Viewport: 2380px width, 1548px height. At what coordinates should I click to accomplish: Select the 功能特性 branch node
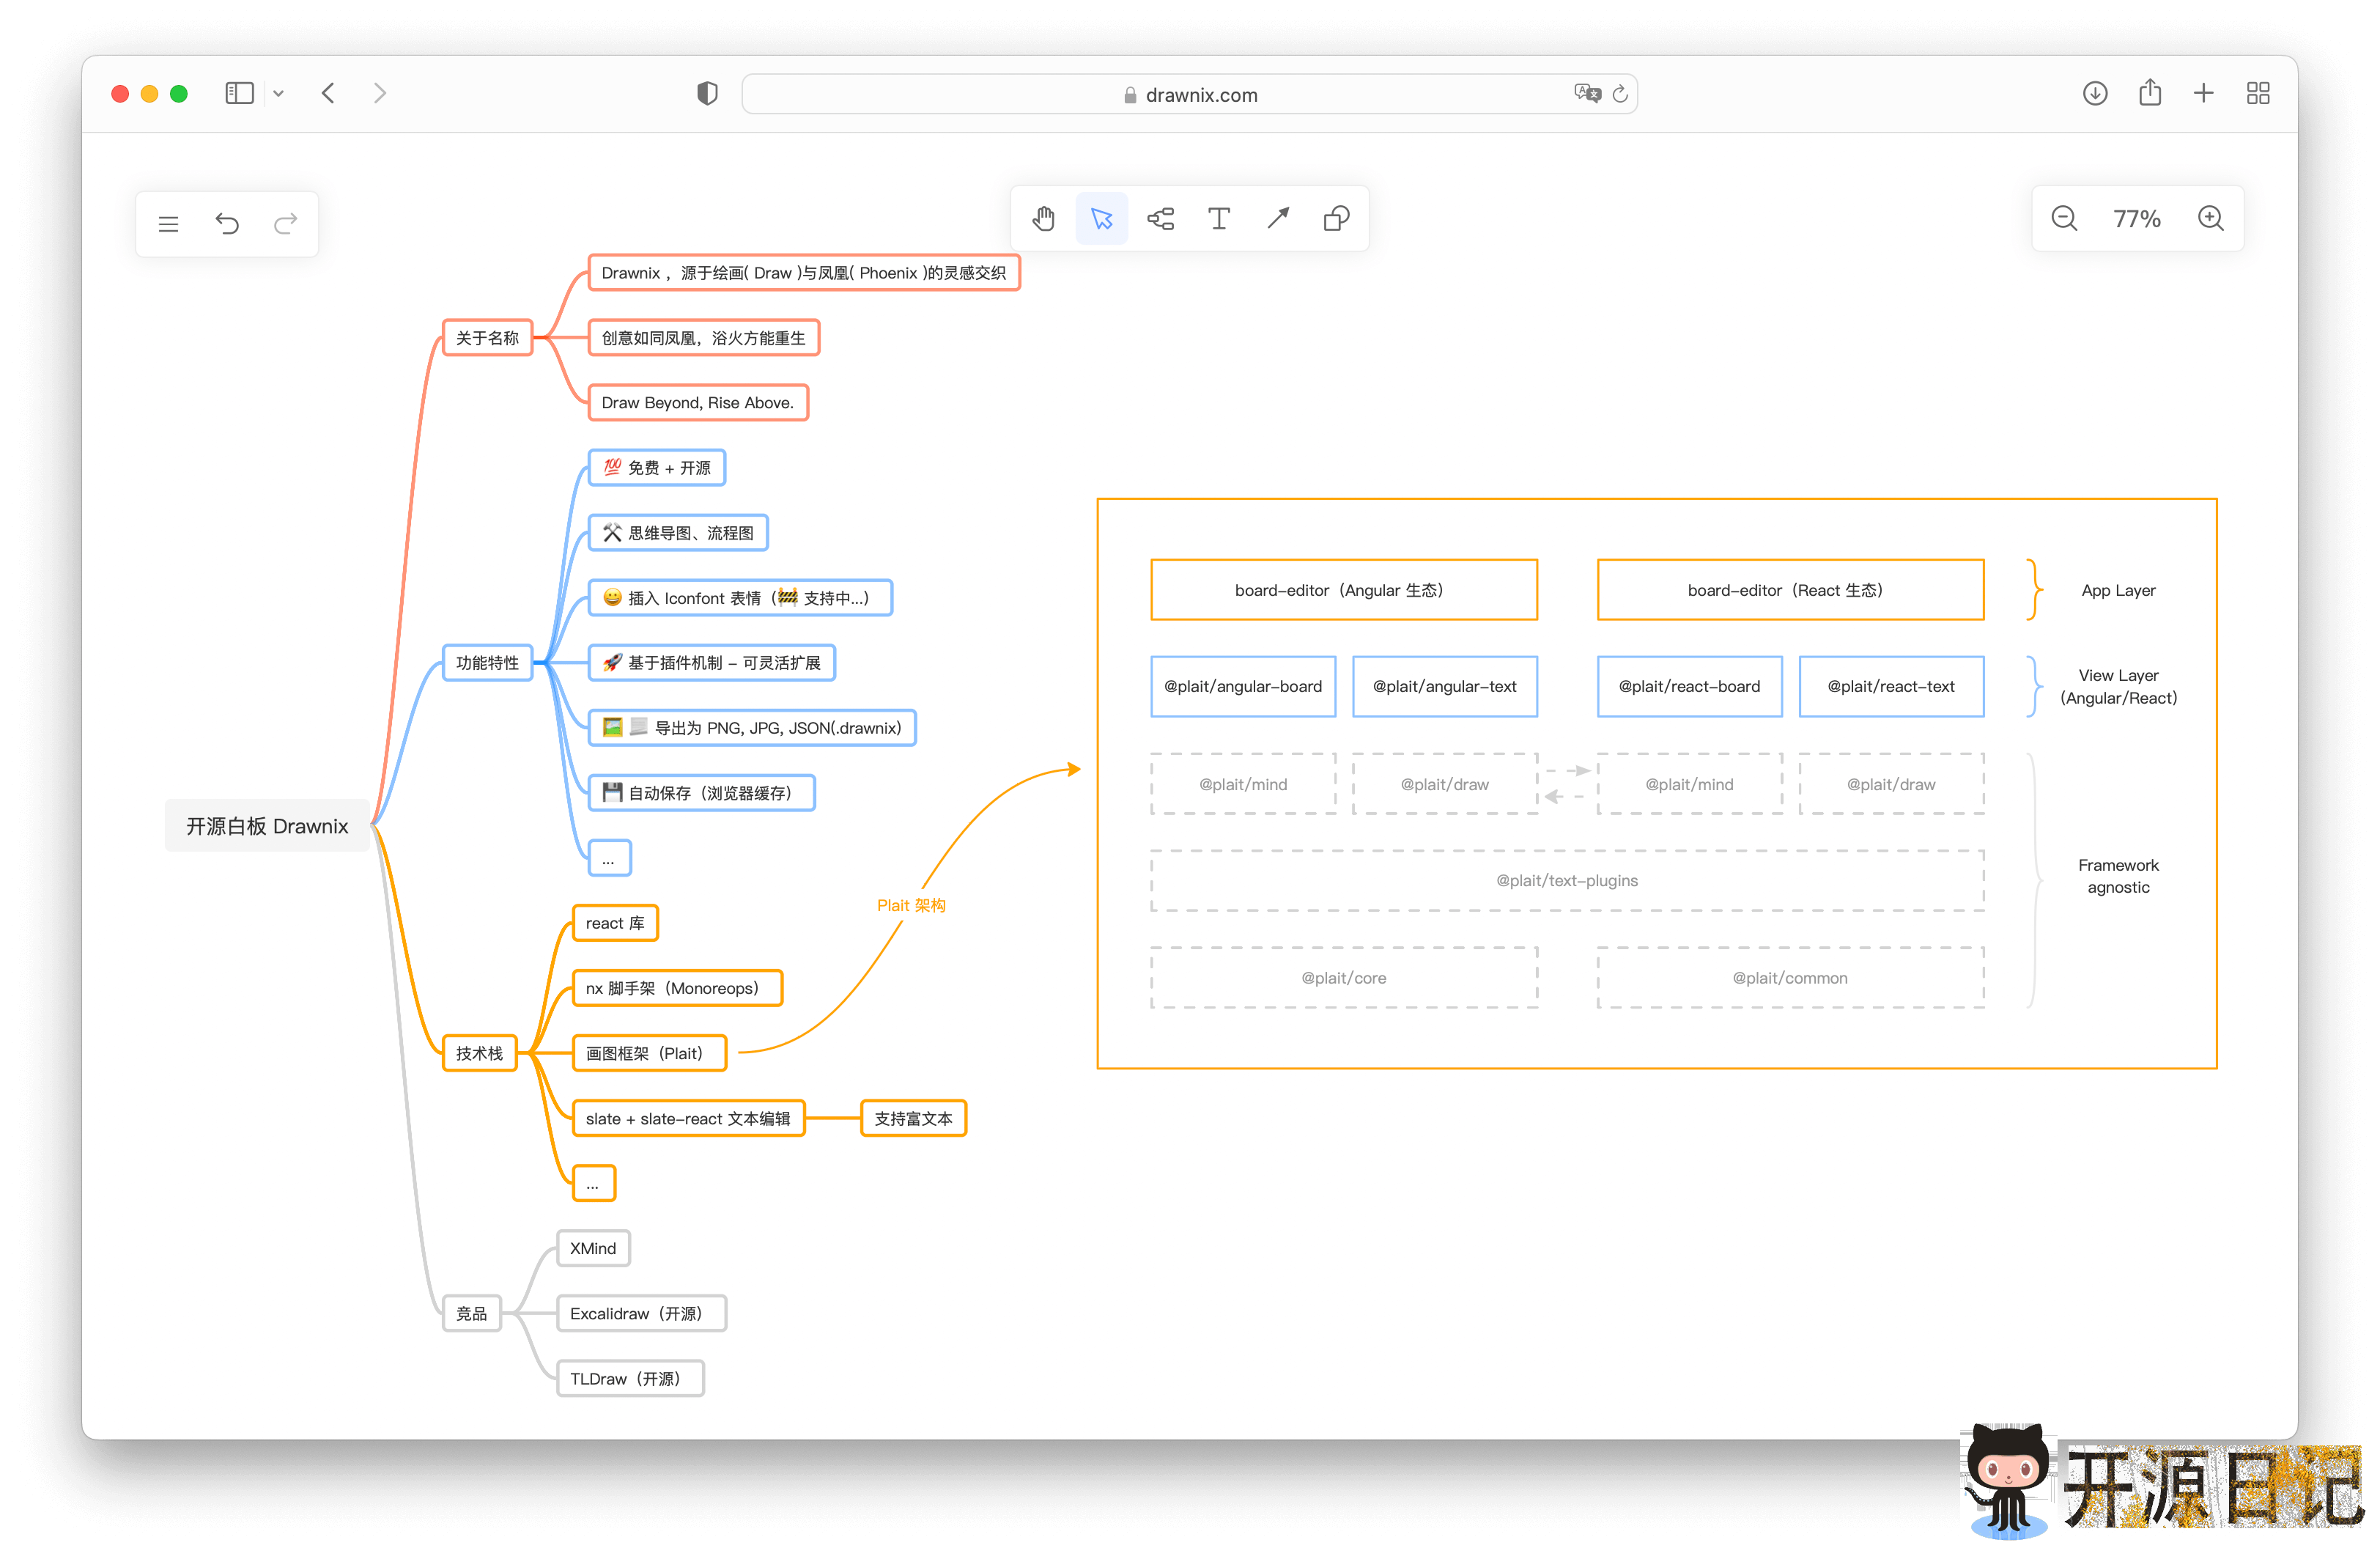click(487, 663)
